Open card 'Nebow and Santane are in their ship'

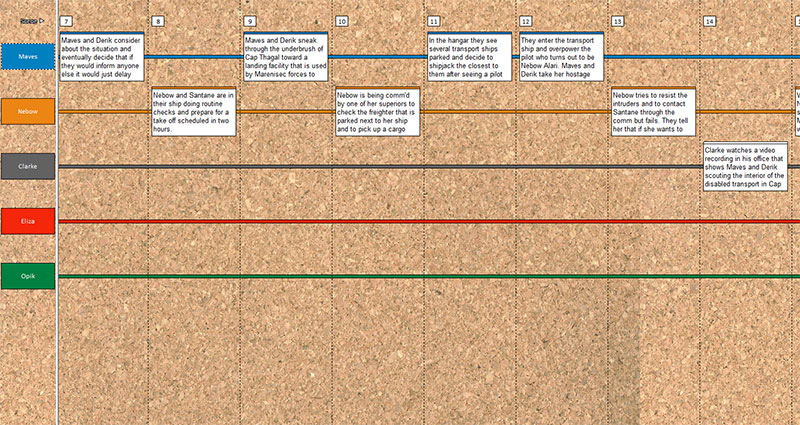194,111
